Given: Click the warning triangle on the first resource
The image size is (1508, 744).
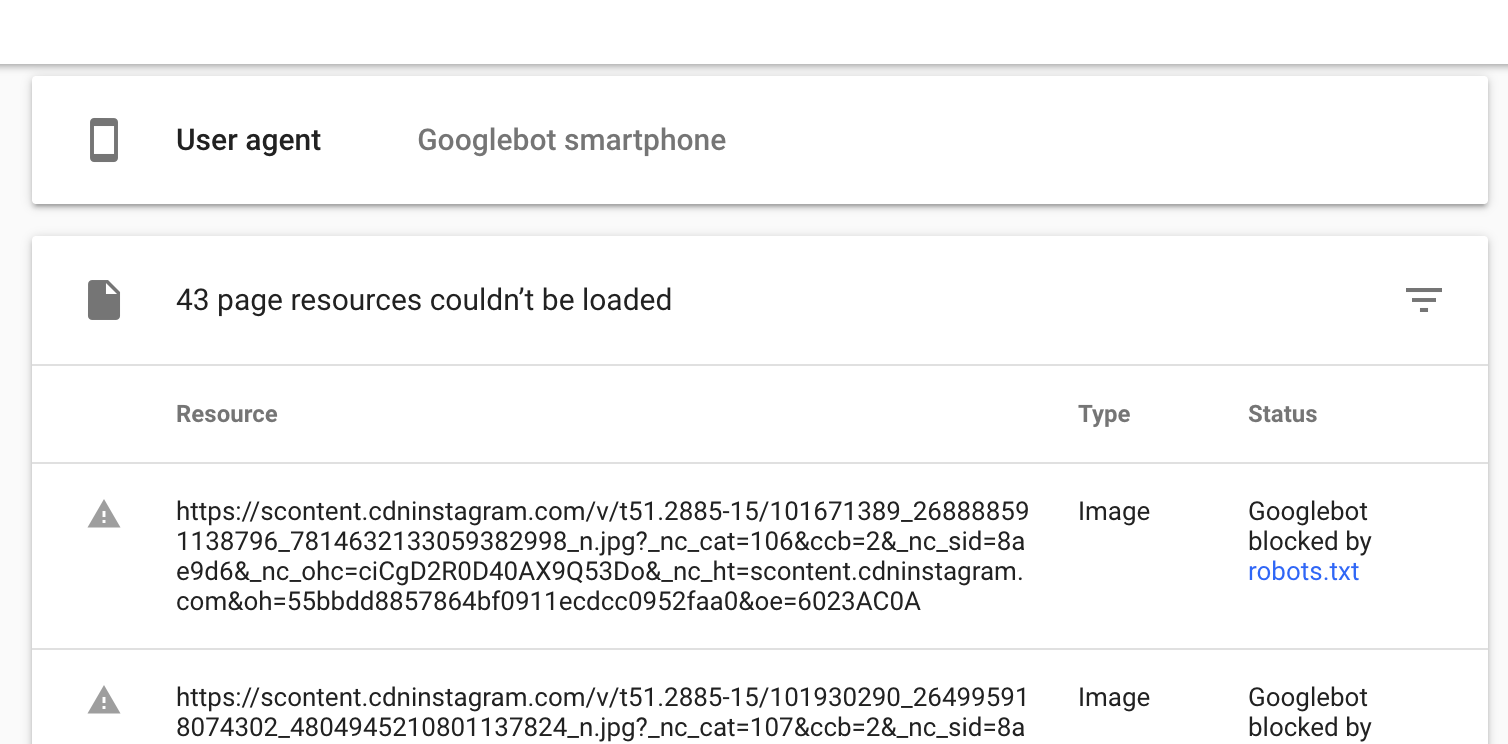Looking at the screenshot, I should pyautogui.click(x=104, y=515).
